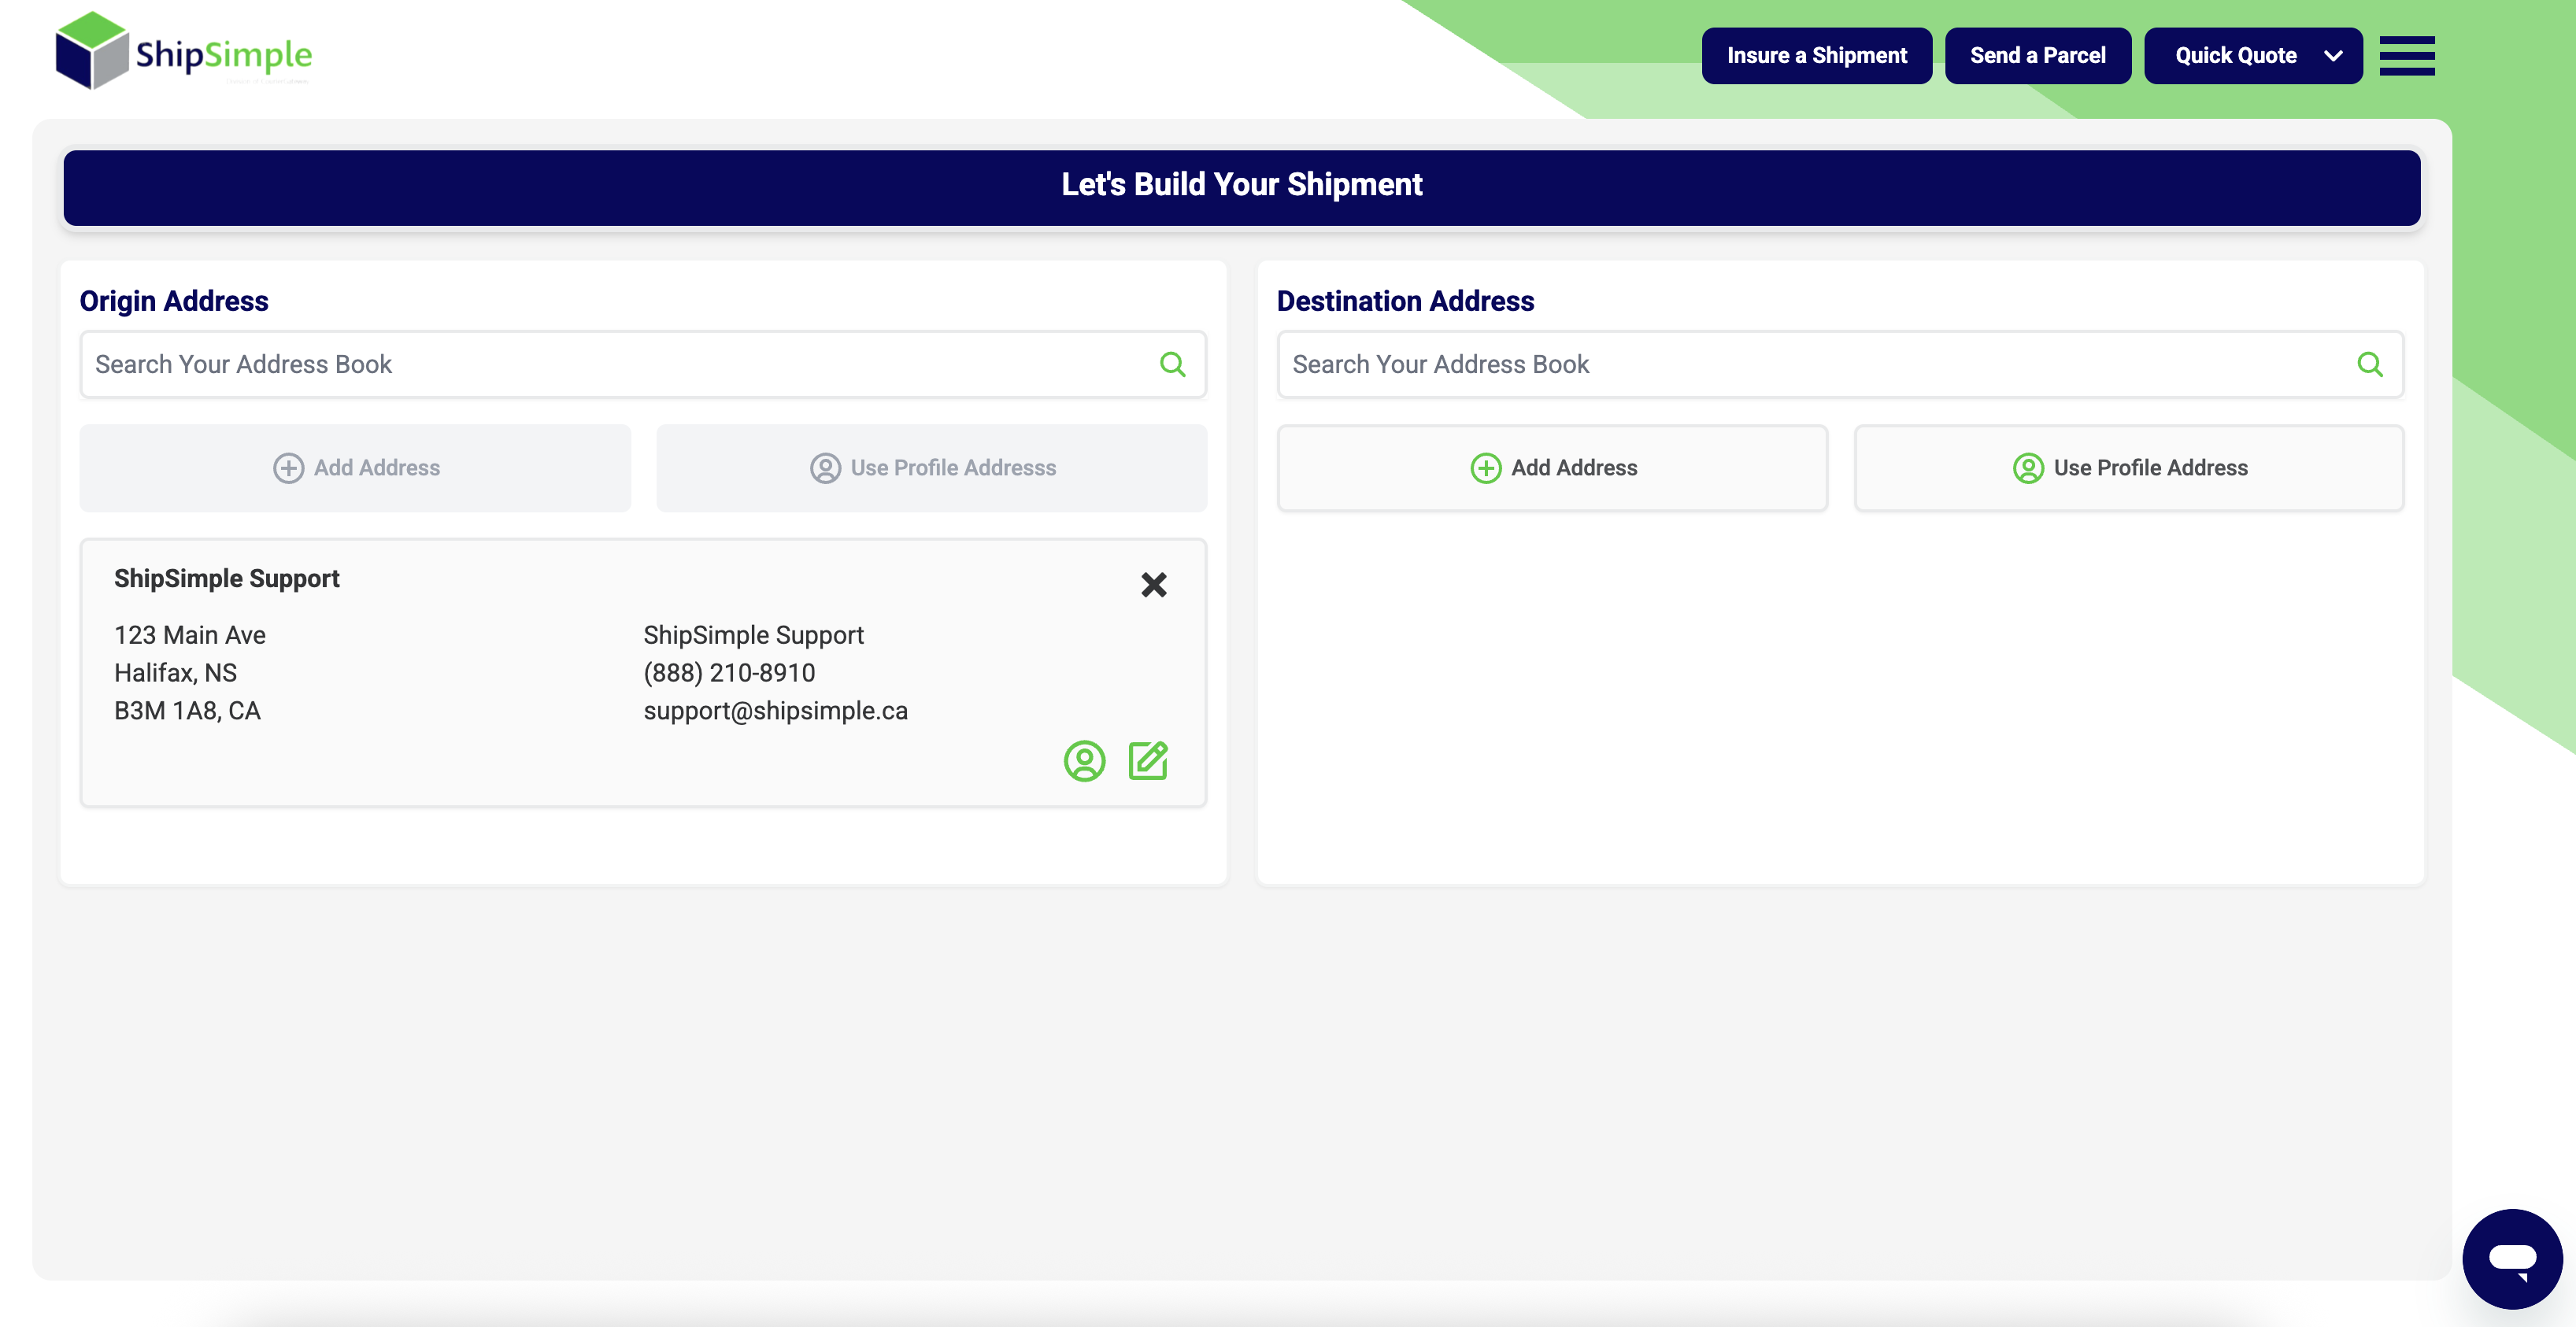Viewport: 2576px width, 1327px height.
Task: Click the origin address search magnifier icon
Action: pyautogui.click(x=1172, y=364)
